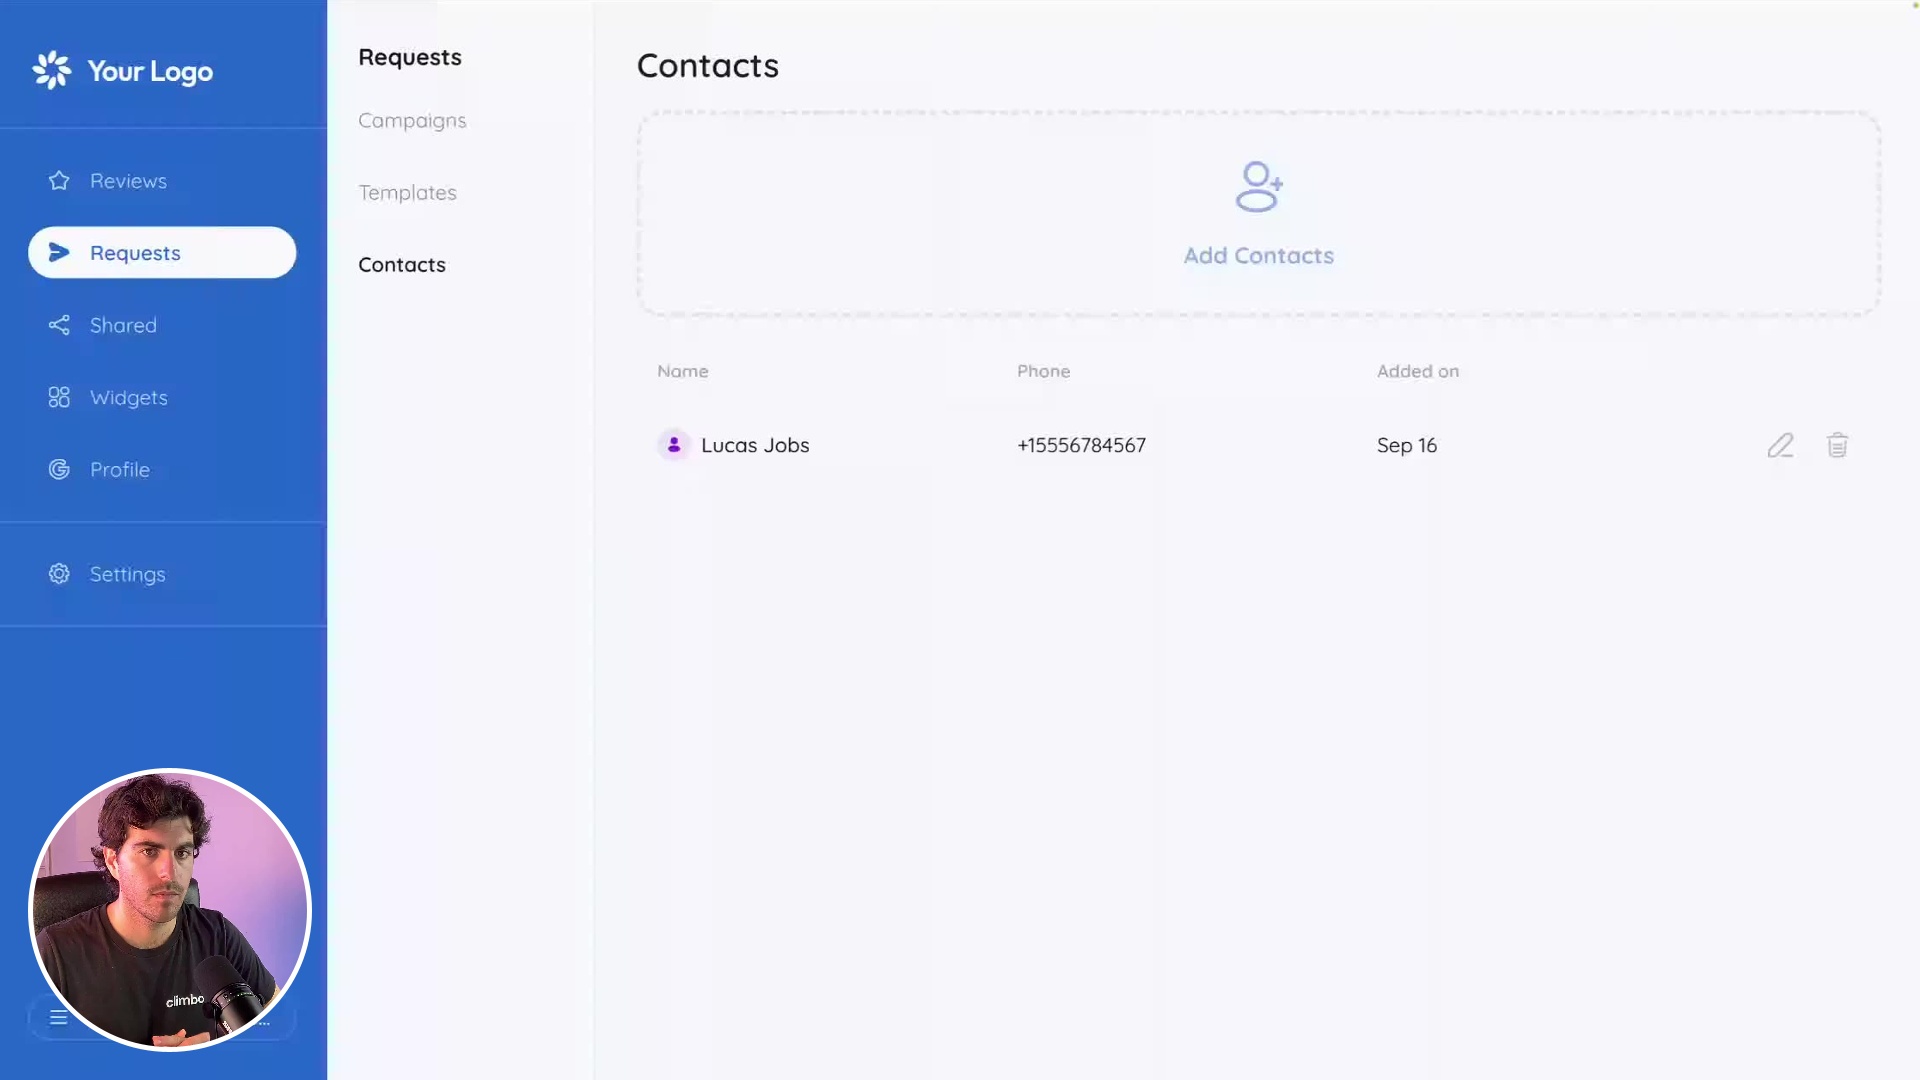Open Settings via the gear icon

[59, 574]
